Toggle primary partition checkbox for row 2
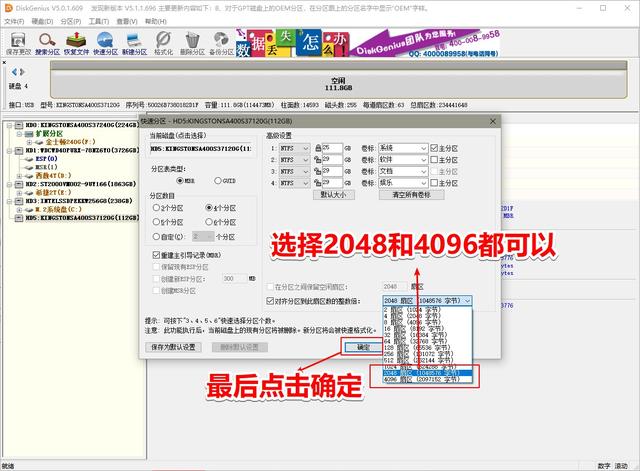 [x=434, y=160]
